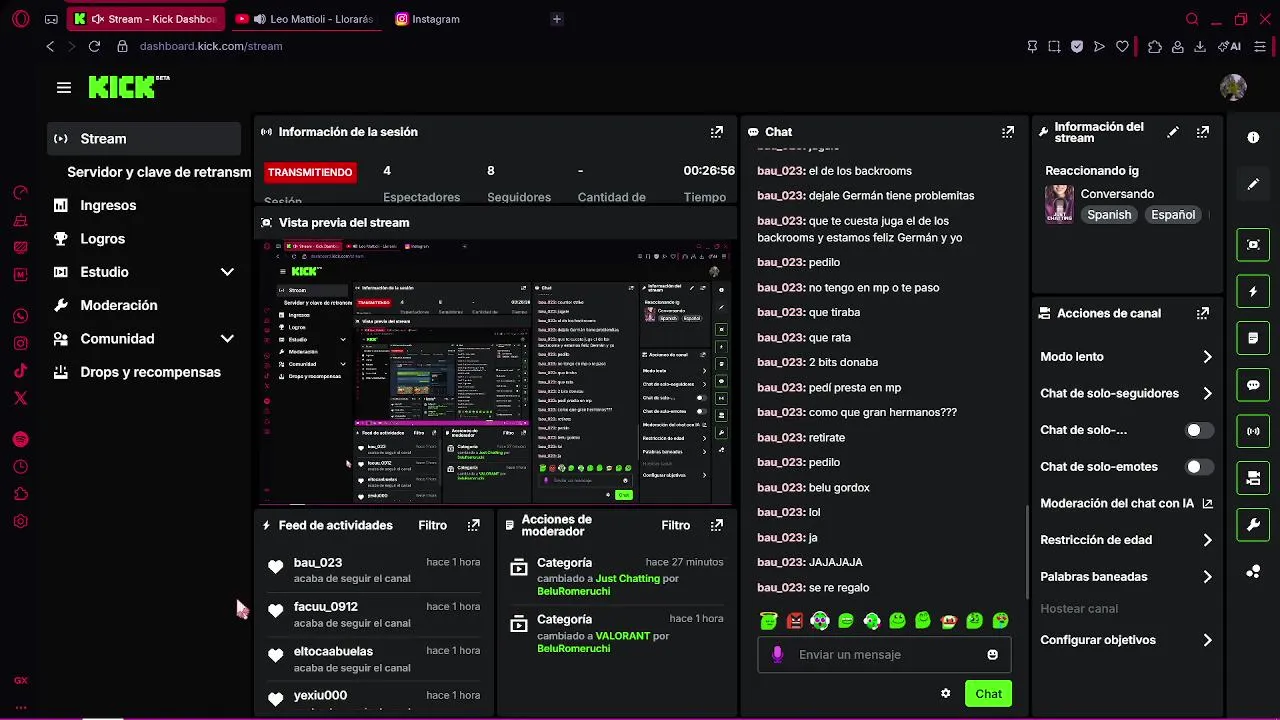Select Stream in the left navigation
1280x720 pixels.
(144, 139)
